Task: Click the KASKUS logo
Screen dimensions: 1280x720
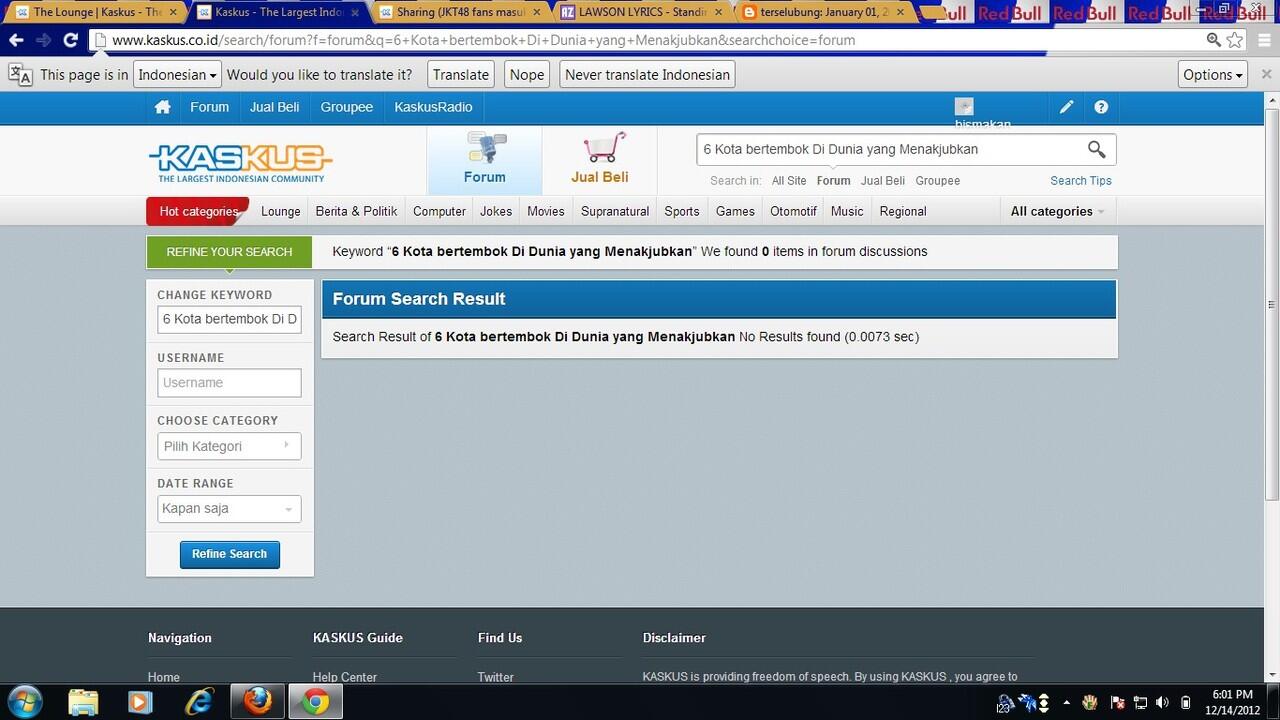Action: click(x=240, y=163)
